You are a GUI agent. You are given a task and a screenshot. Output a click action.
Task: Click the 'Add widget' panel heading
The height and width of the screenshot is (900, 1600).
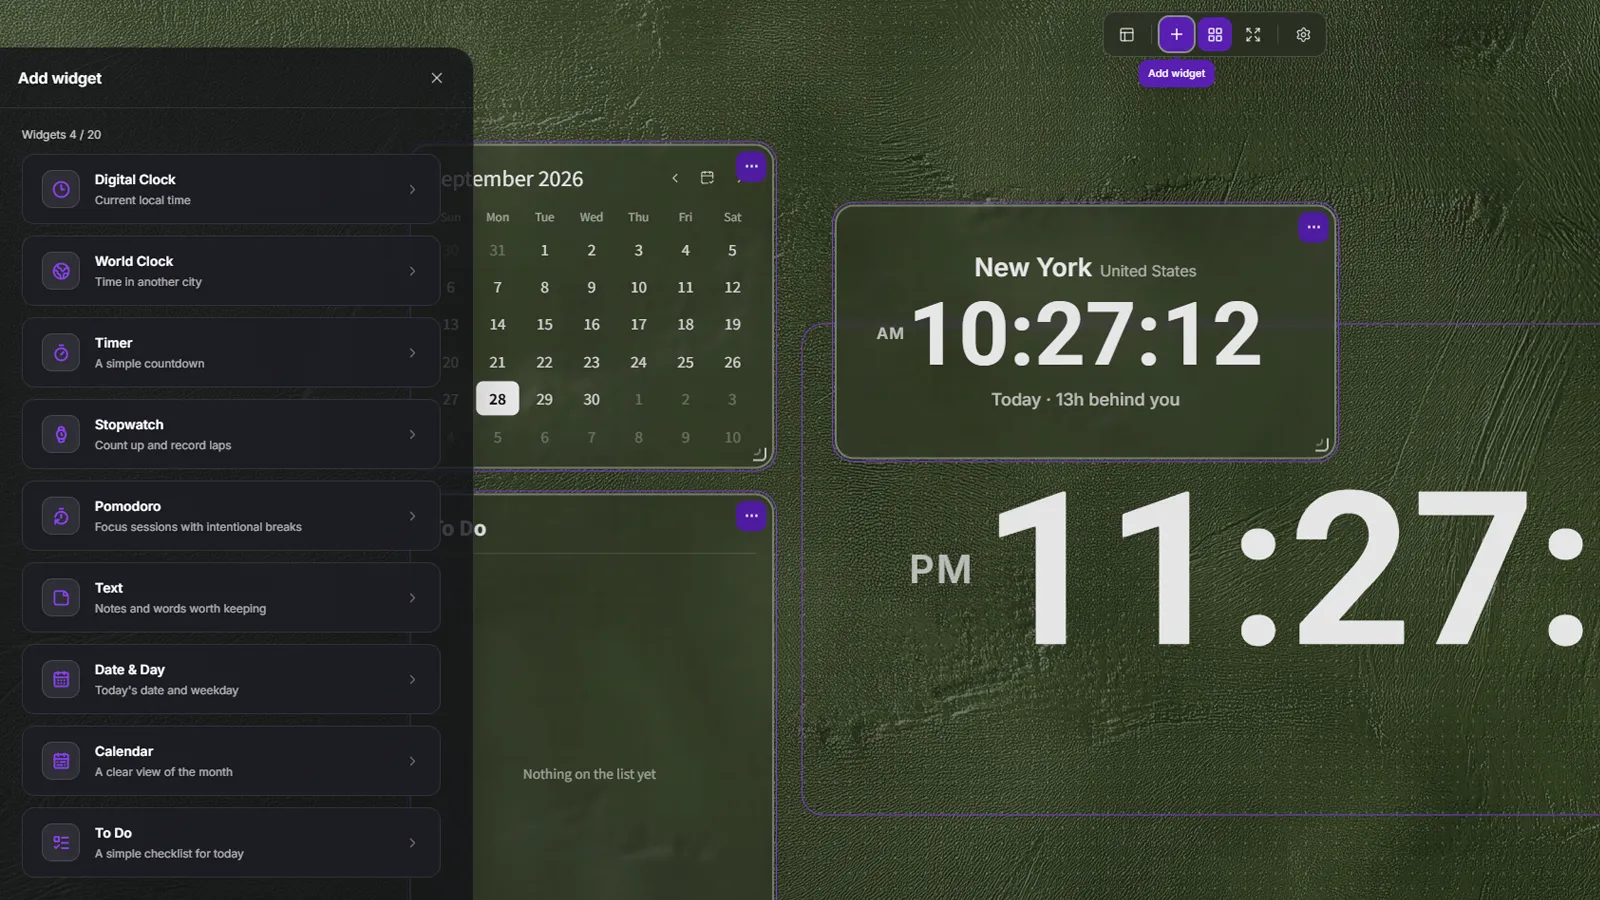coord(60,78)
